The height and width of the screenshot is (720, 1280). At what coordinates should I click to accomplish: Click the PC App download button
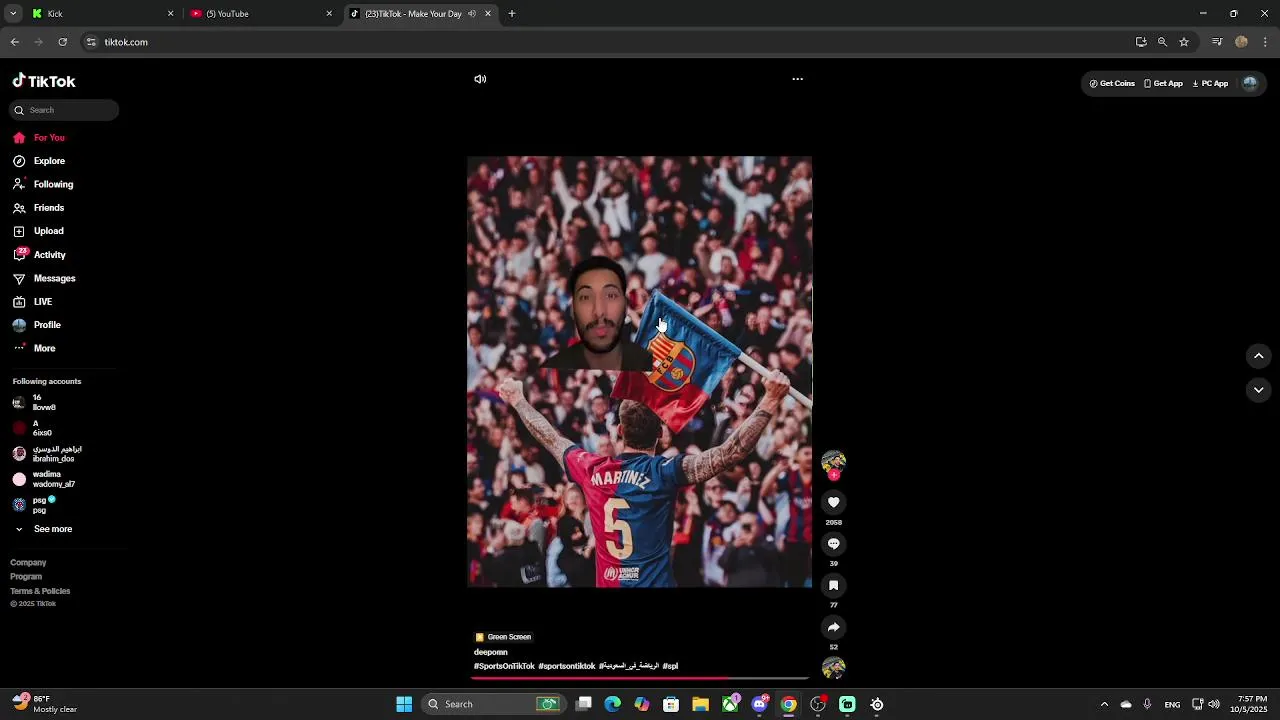point(1210,84)
